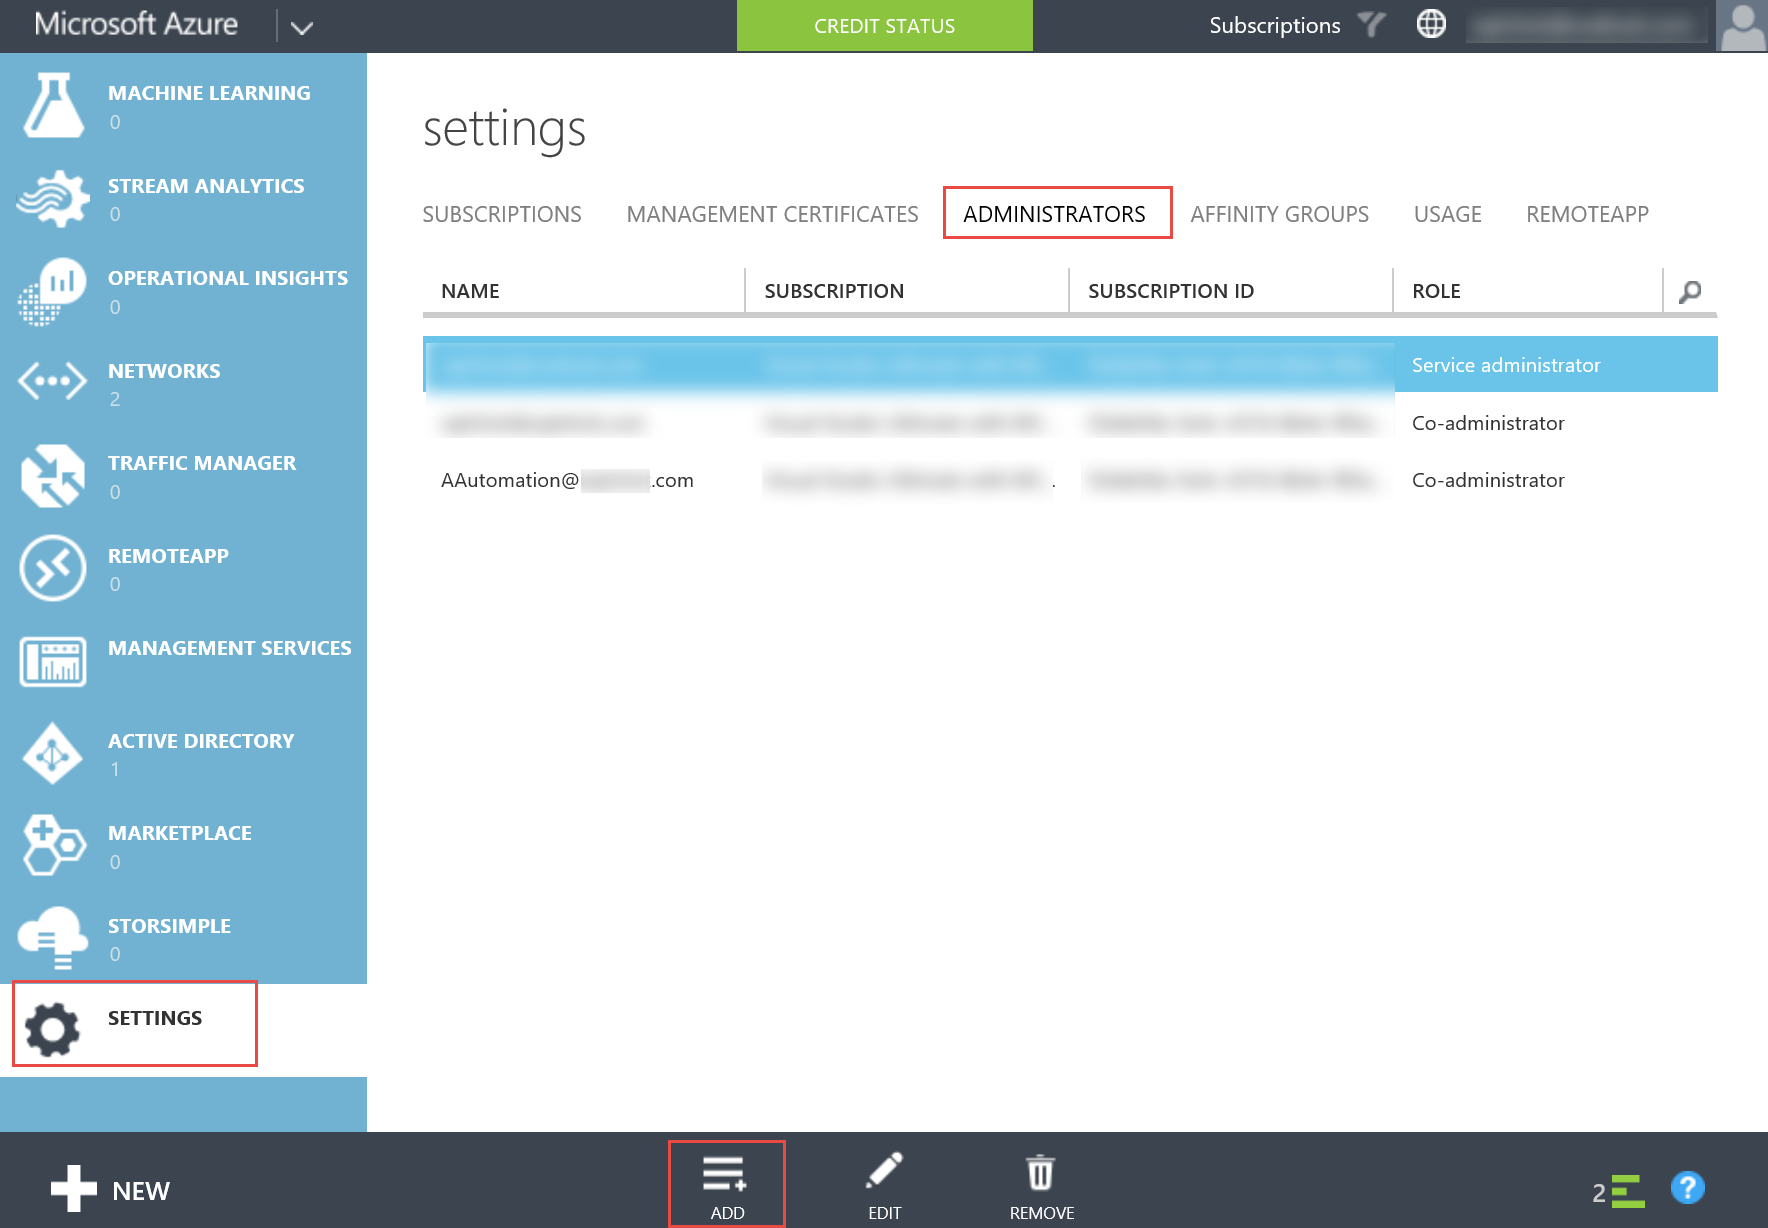Screen dimensions: 1768x1228
Task: Sort by the NAME column header
Action: [x=470, y=291]
